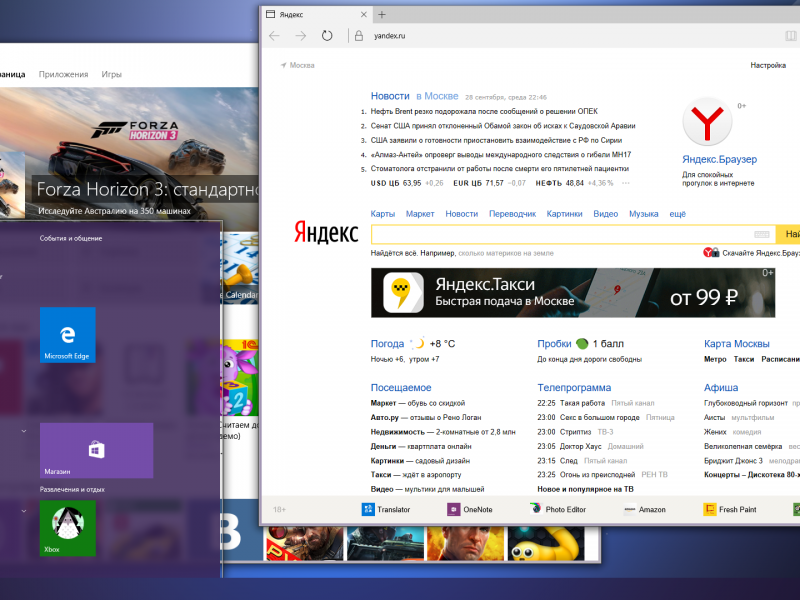Screen dimensions: 800x600
Task: Open the Афиша link
Action: [x=721, y=387]
